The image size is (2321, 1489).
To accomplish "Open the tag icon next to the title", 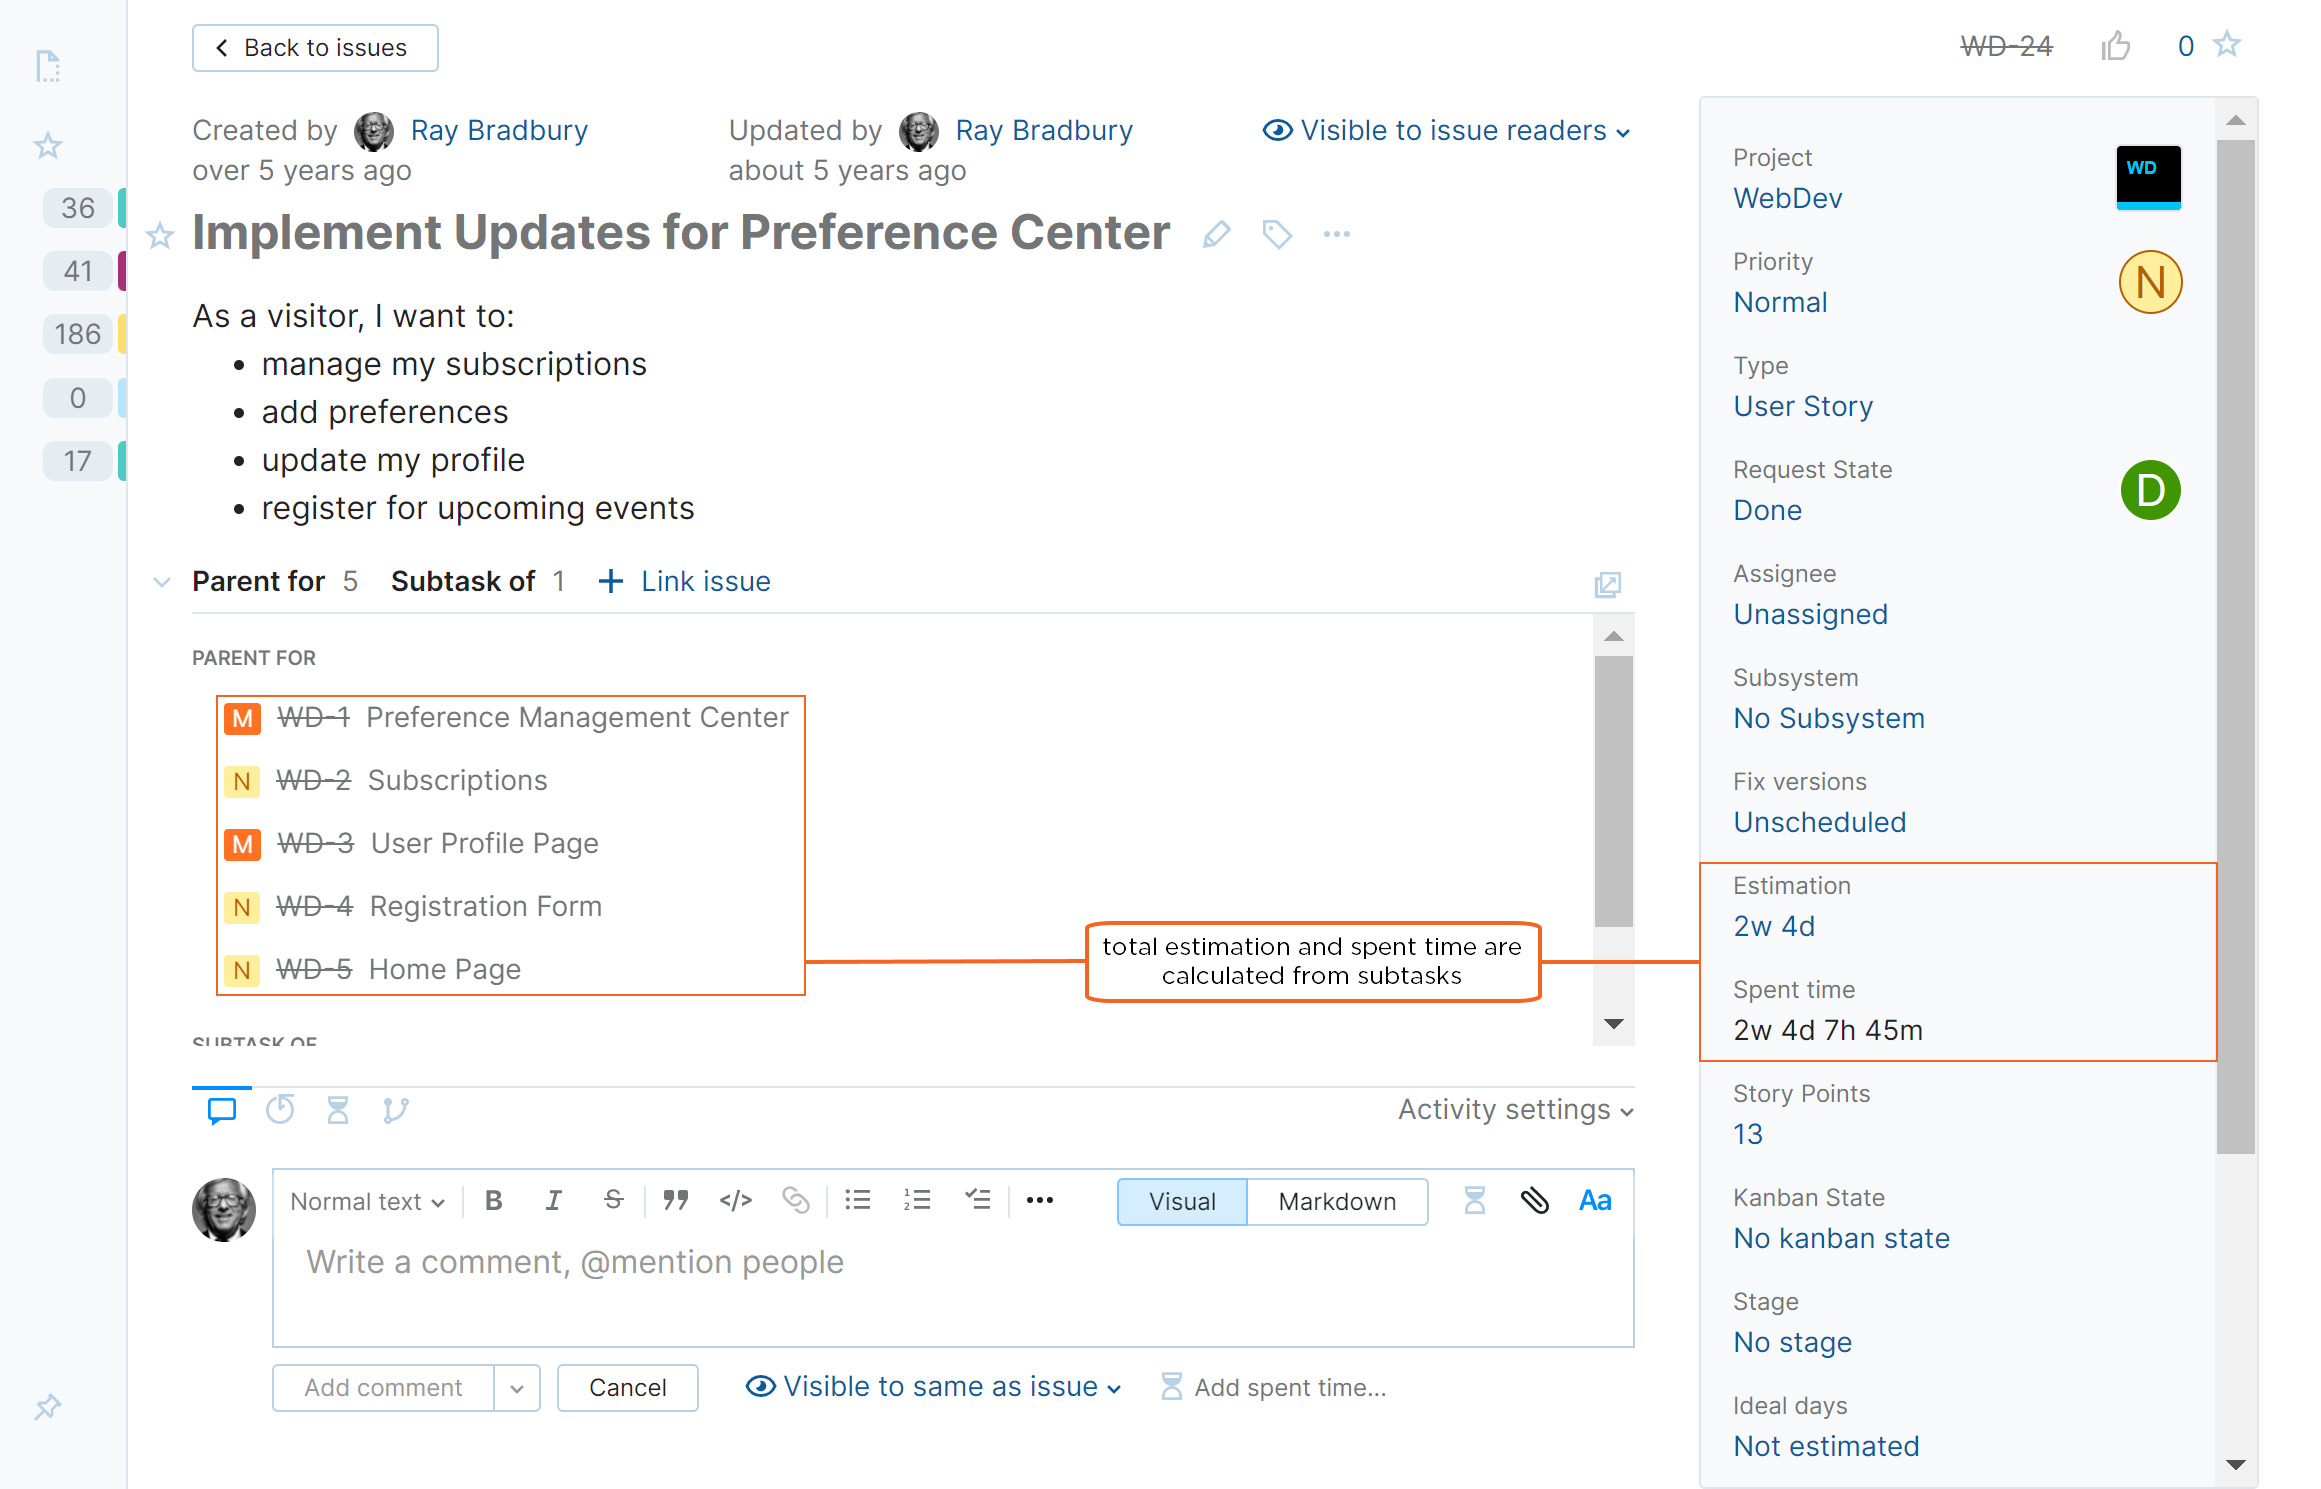I will (1277, 235).
